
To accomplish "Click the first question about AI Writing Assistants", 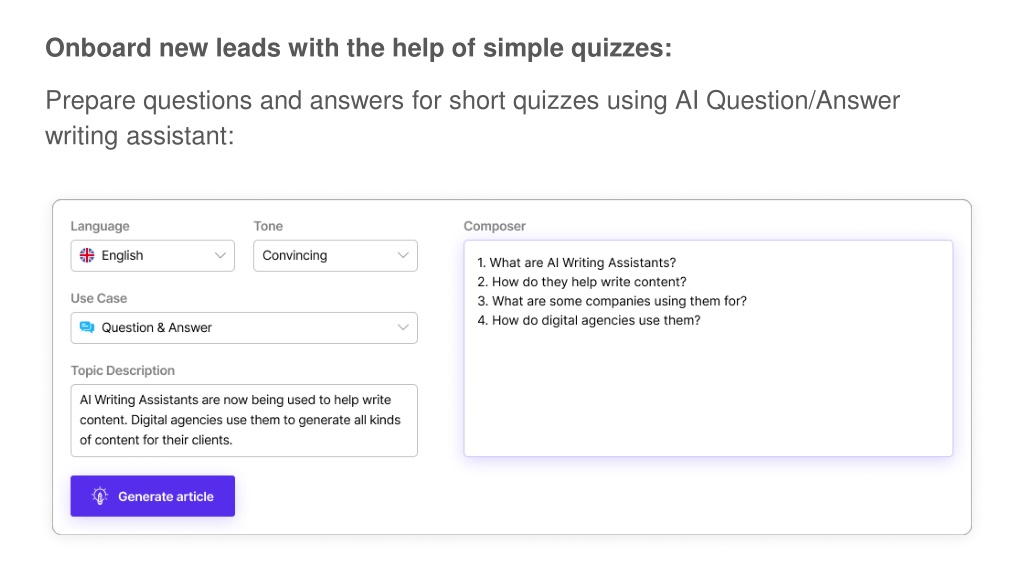I will click(577, 263).
